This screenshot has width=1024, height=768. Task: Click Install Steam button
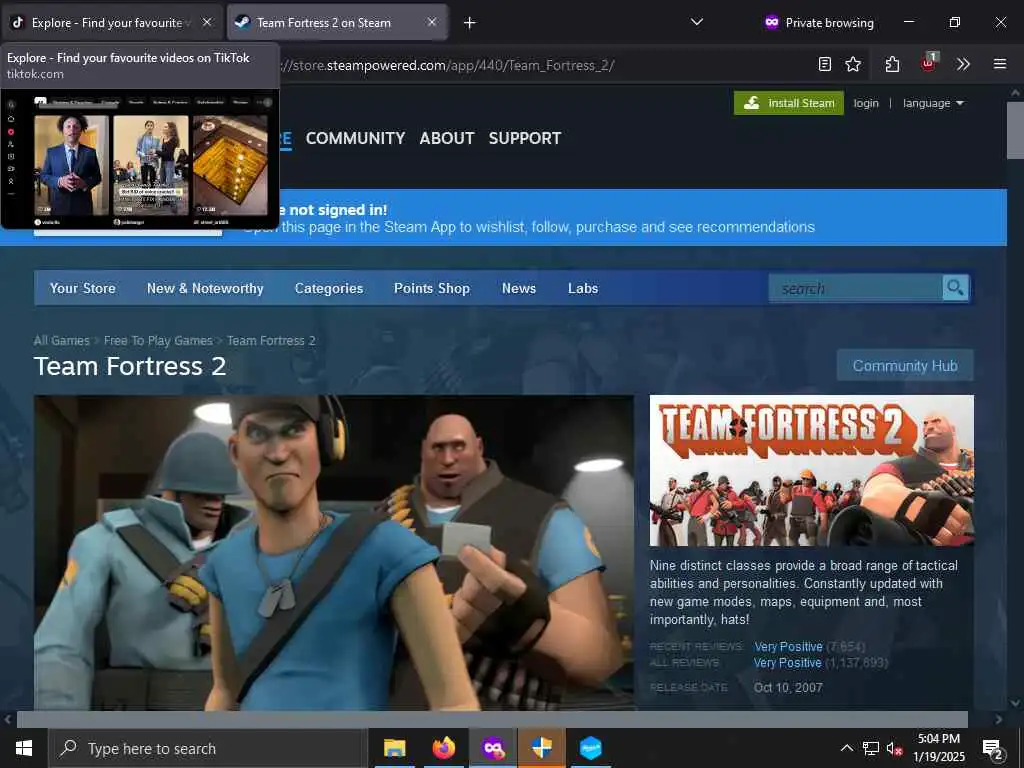pyautogui.click(x=789, y=103)
